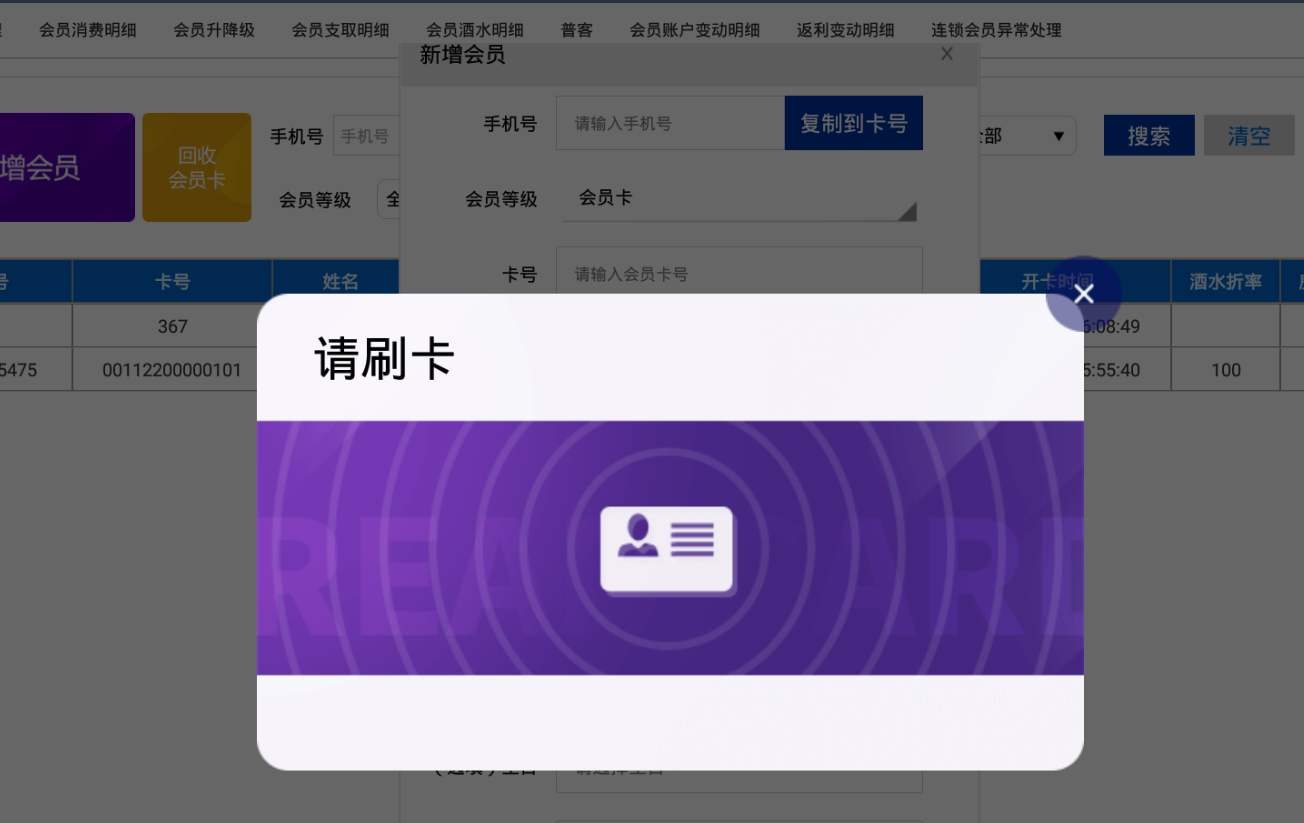Close the 请刷卡 card swipe popup
Image resolution: width=1304 pixels, height=823 pixels.
pyautogui.click(x=1084, y=294)
